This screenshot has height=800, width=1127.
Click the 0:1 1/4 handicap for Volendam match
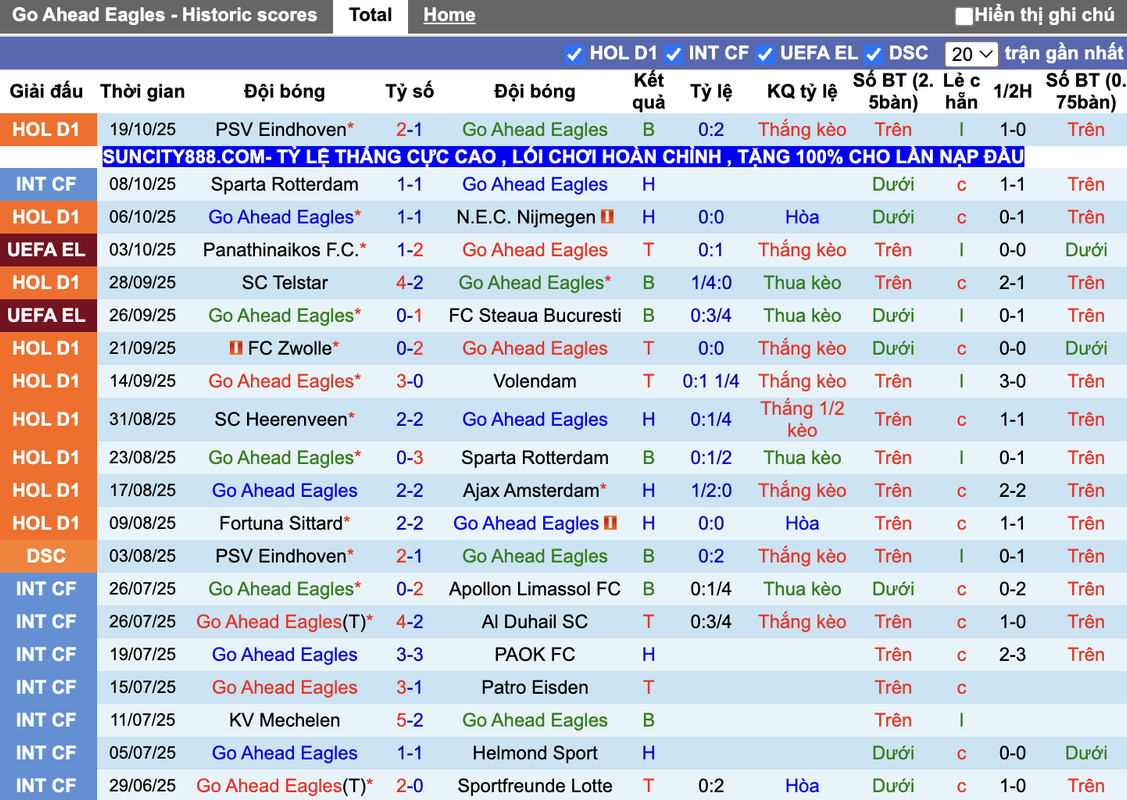[711, 381]
